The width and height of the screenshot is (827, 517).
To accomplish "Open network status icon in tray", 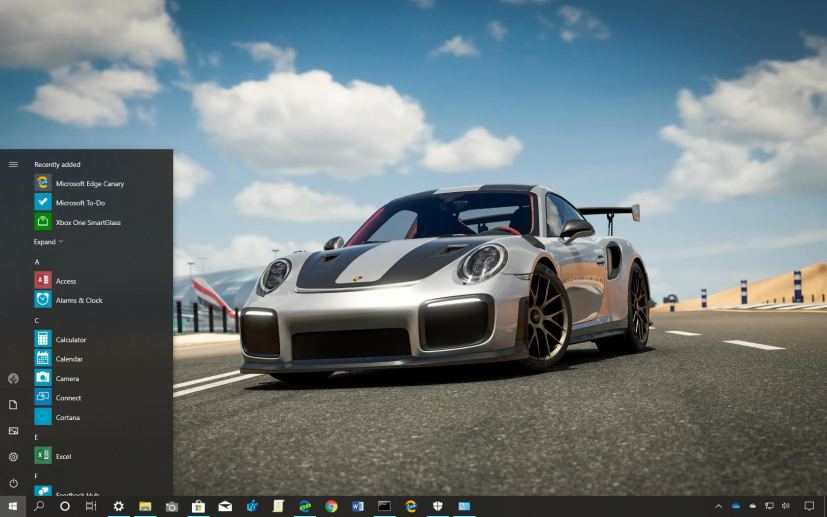I will (x=770, y=506).
